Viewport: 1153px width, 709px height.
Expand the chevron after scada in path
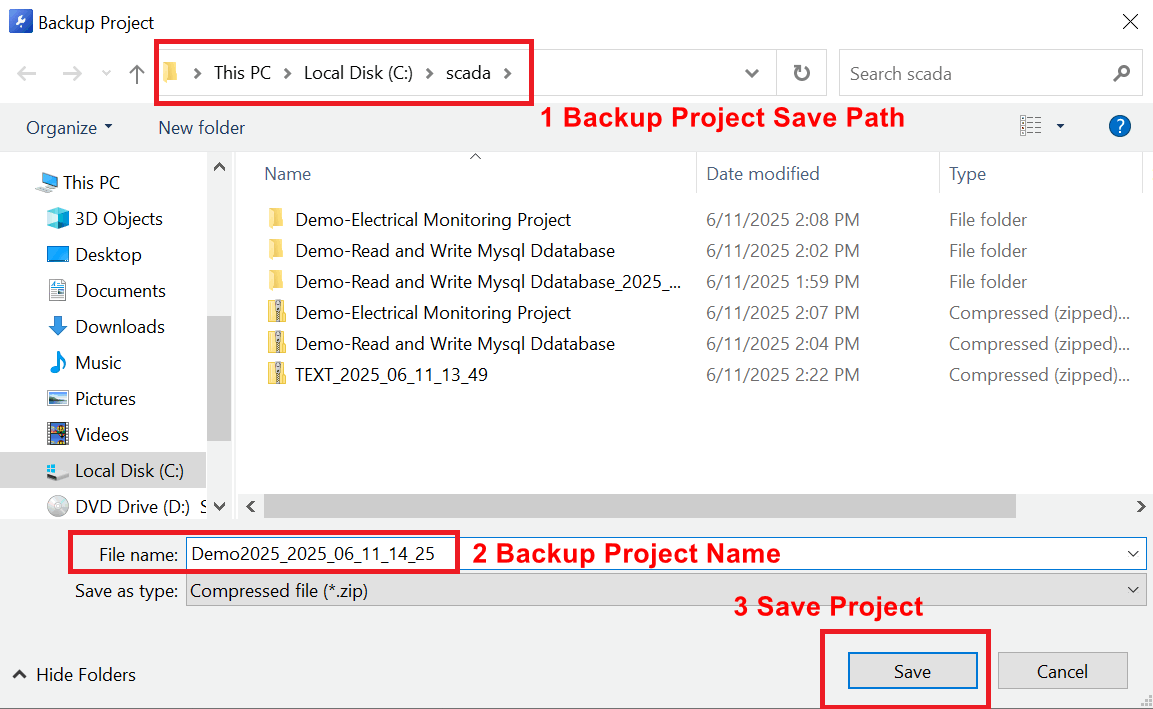(x=507, y=73)
